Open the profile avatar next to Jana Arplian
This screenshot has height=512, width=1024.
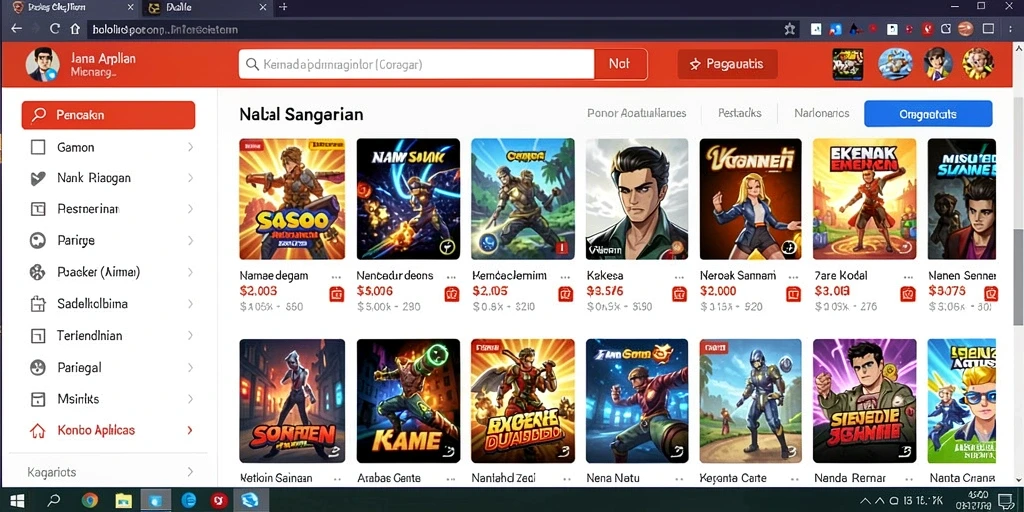[x=42, y=65]
